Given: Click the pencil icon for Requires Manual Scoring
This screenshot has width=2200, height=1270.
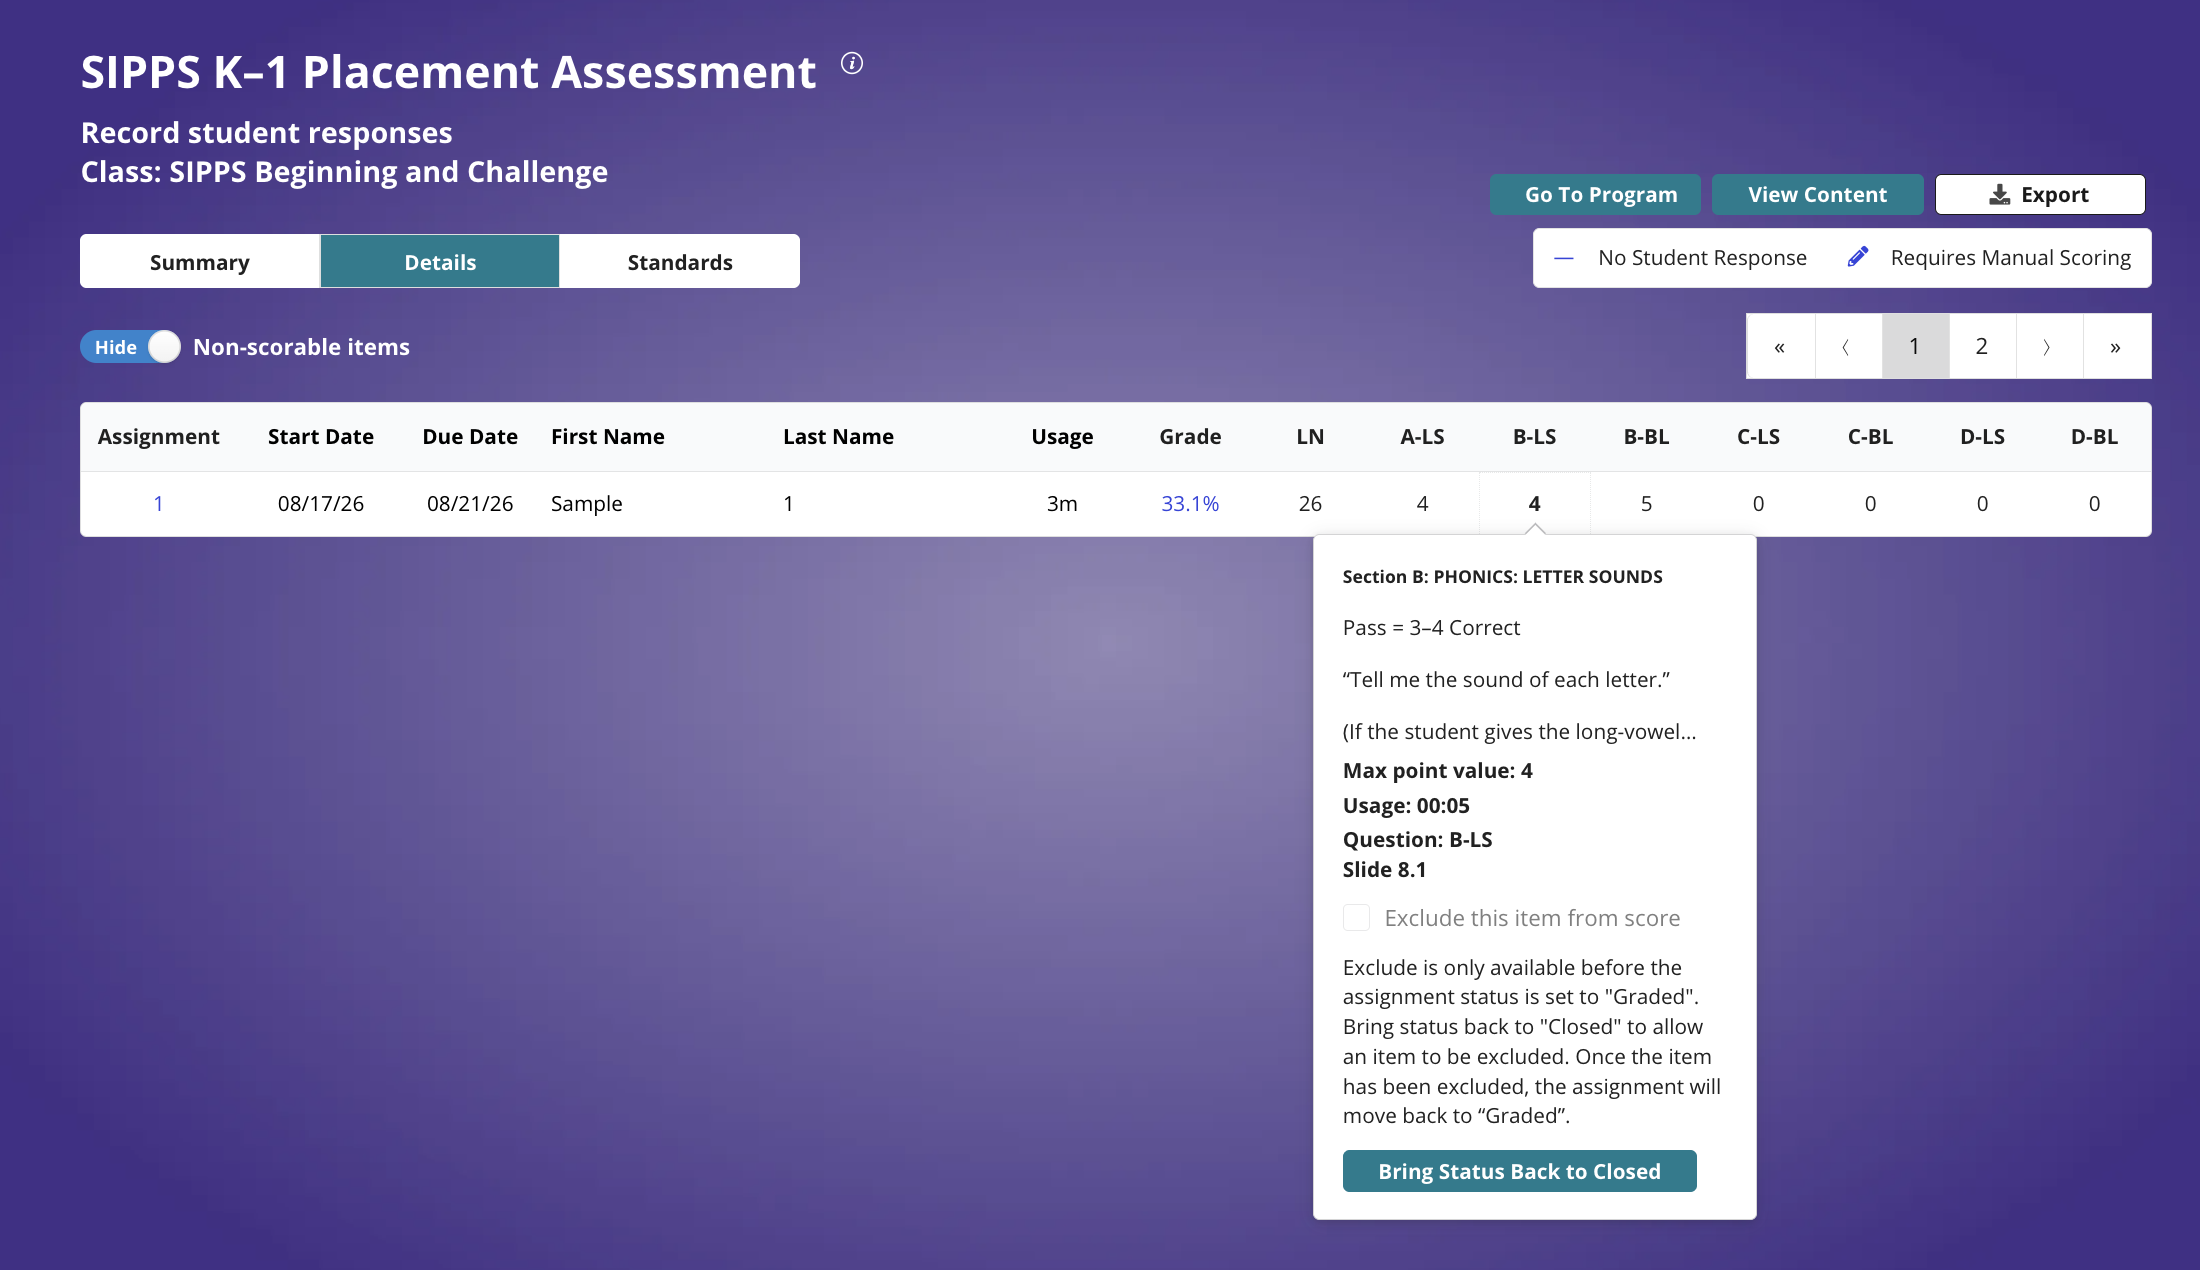Looking at the screenshot, I should pyautogui.click(x=1858, y=257).
